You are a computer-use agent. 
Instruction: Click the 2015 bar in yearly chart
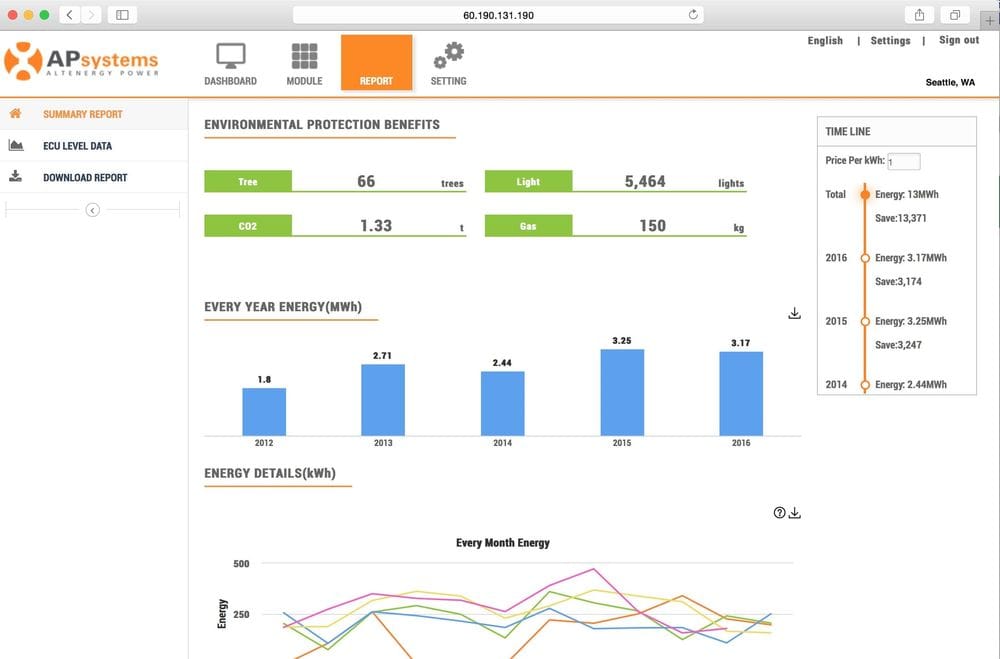point(622,392)
